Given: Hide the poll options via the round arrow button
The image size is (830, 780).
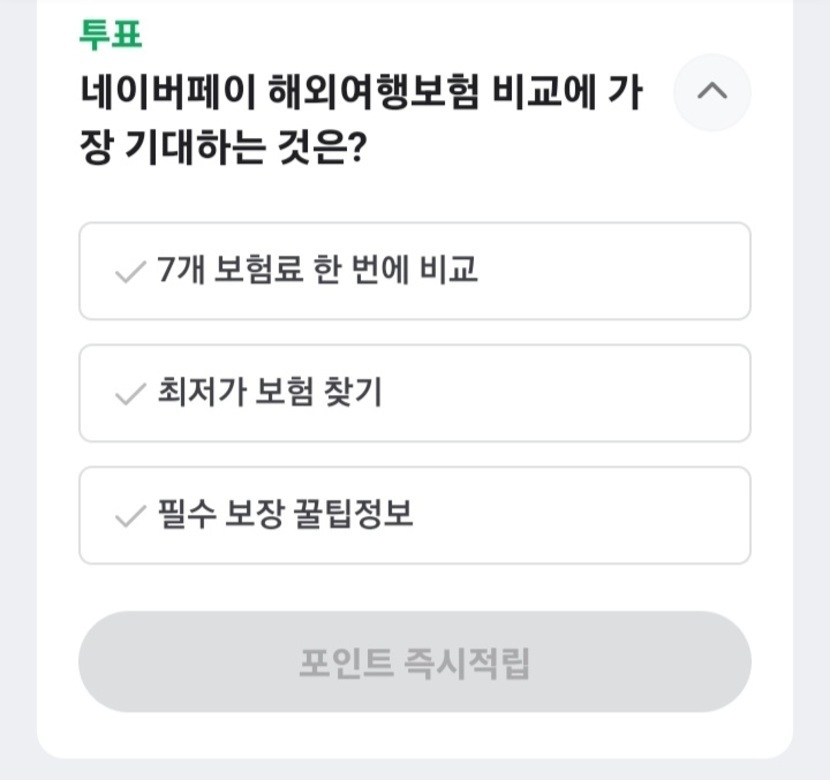Looking at the screenshot, I should (x=711, y=92).
